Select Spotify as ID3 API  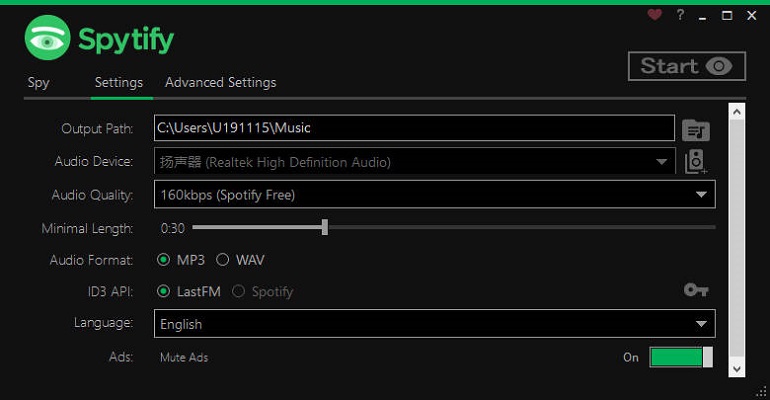(x=263, y=292)
